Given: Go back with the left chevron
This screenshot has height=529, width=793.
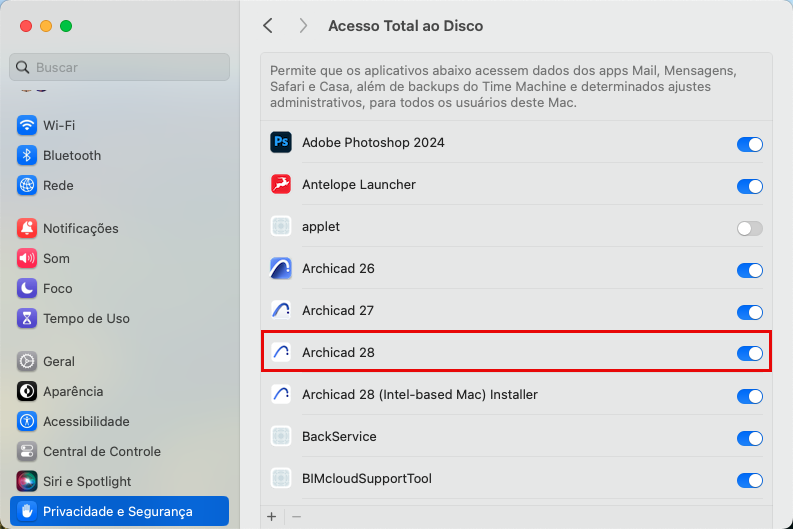Looking at the screenshot, I should tap(268, 25).
